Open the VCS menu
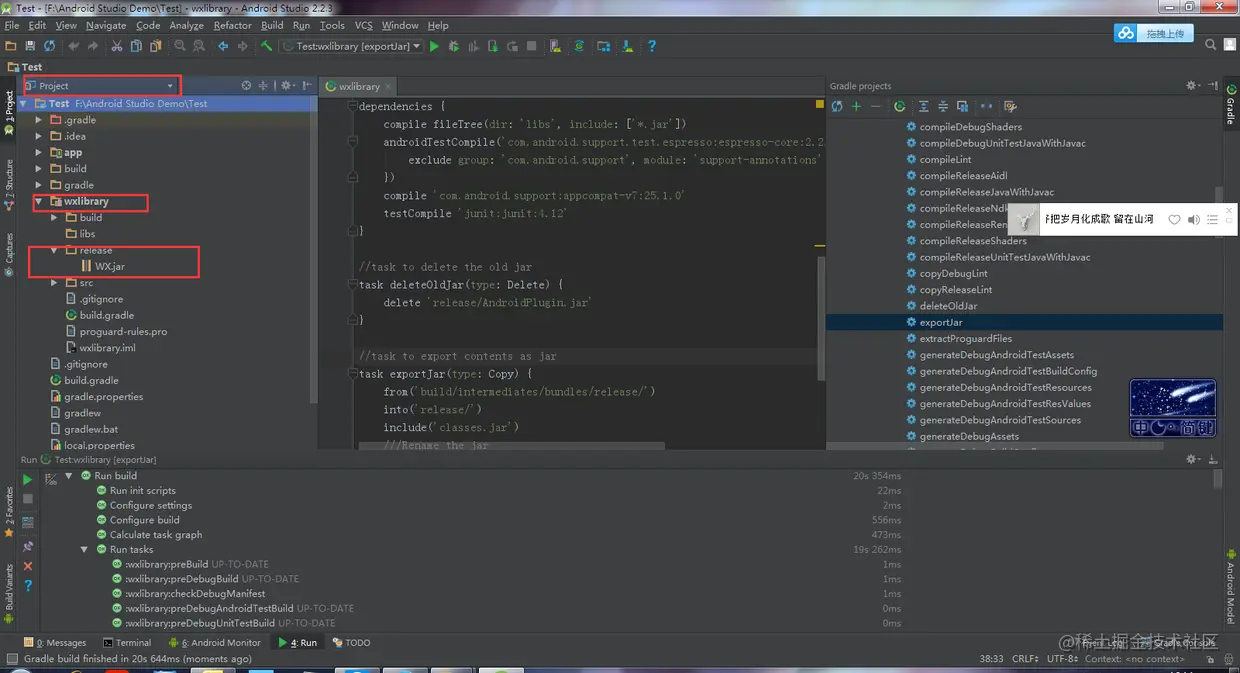This screenshot has width=1240, height=673. (x=363, y=25)
